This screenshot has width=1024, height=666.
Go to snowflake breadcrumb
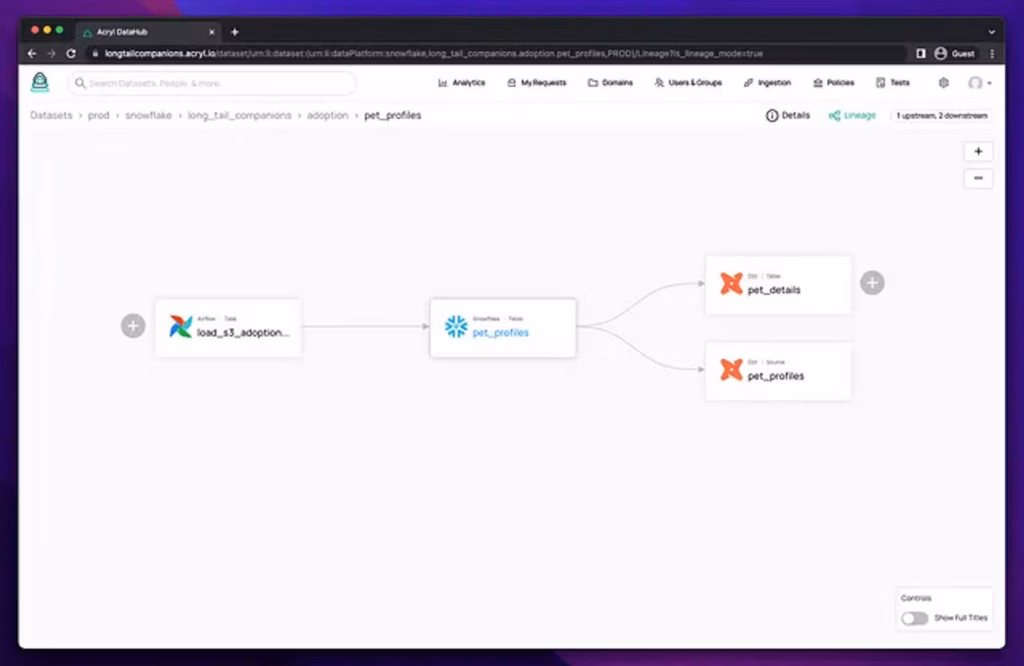148,115
